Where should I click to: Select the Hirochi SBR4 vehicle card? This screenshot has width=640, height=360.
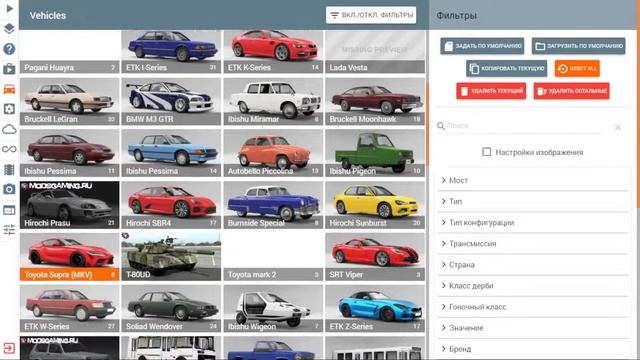[171, 205]
